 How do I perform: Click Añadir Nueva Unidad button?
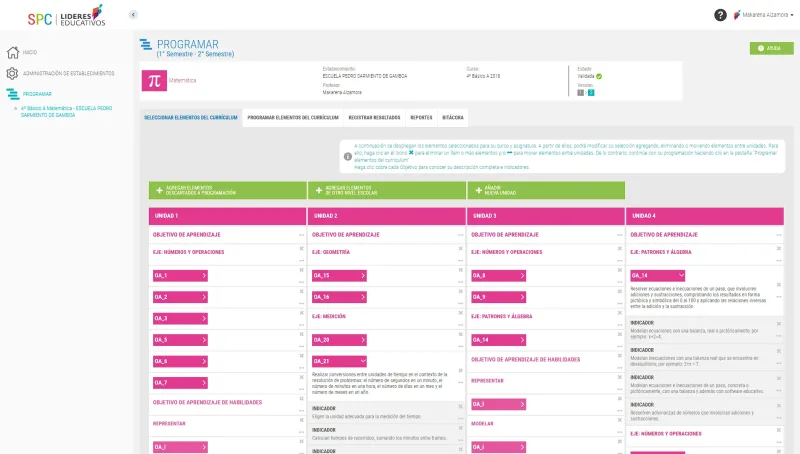coord(546,190)
